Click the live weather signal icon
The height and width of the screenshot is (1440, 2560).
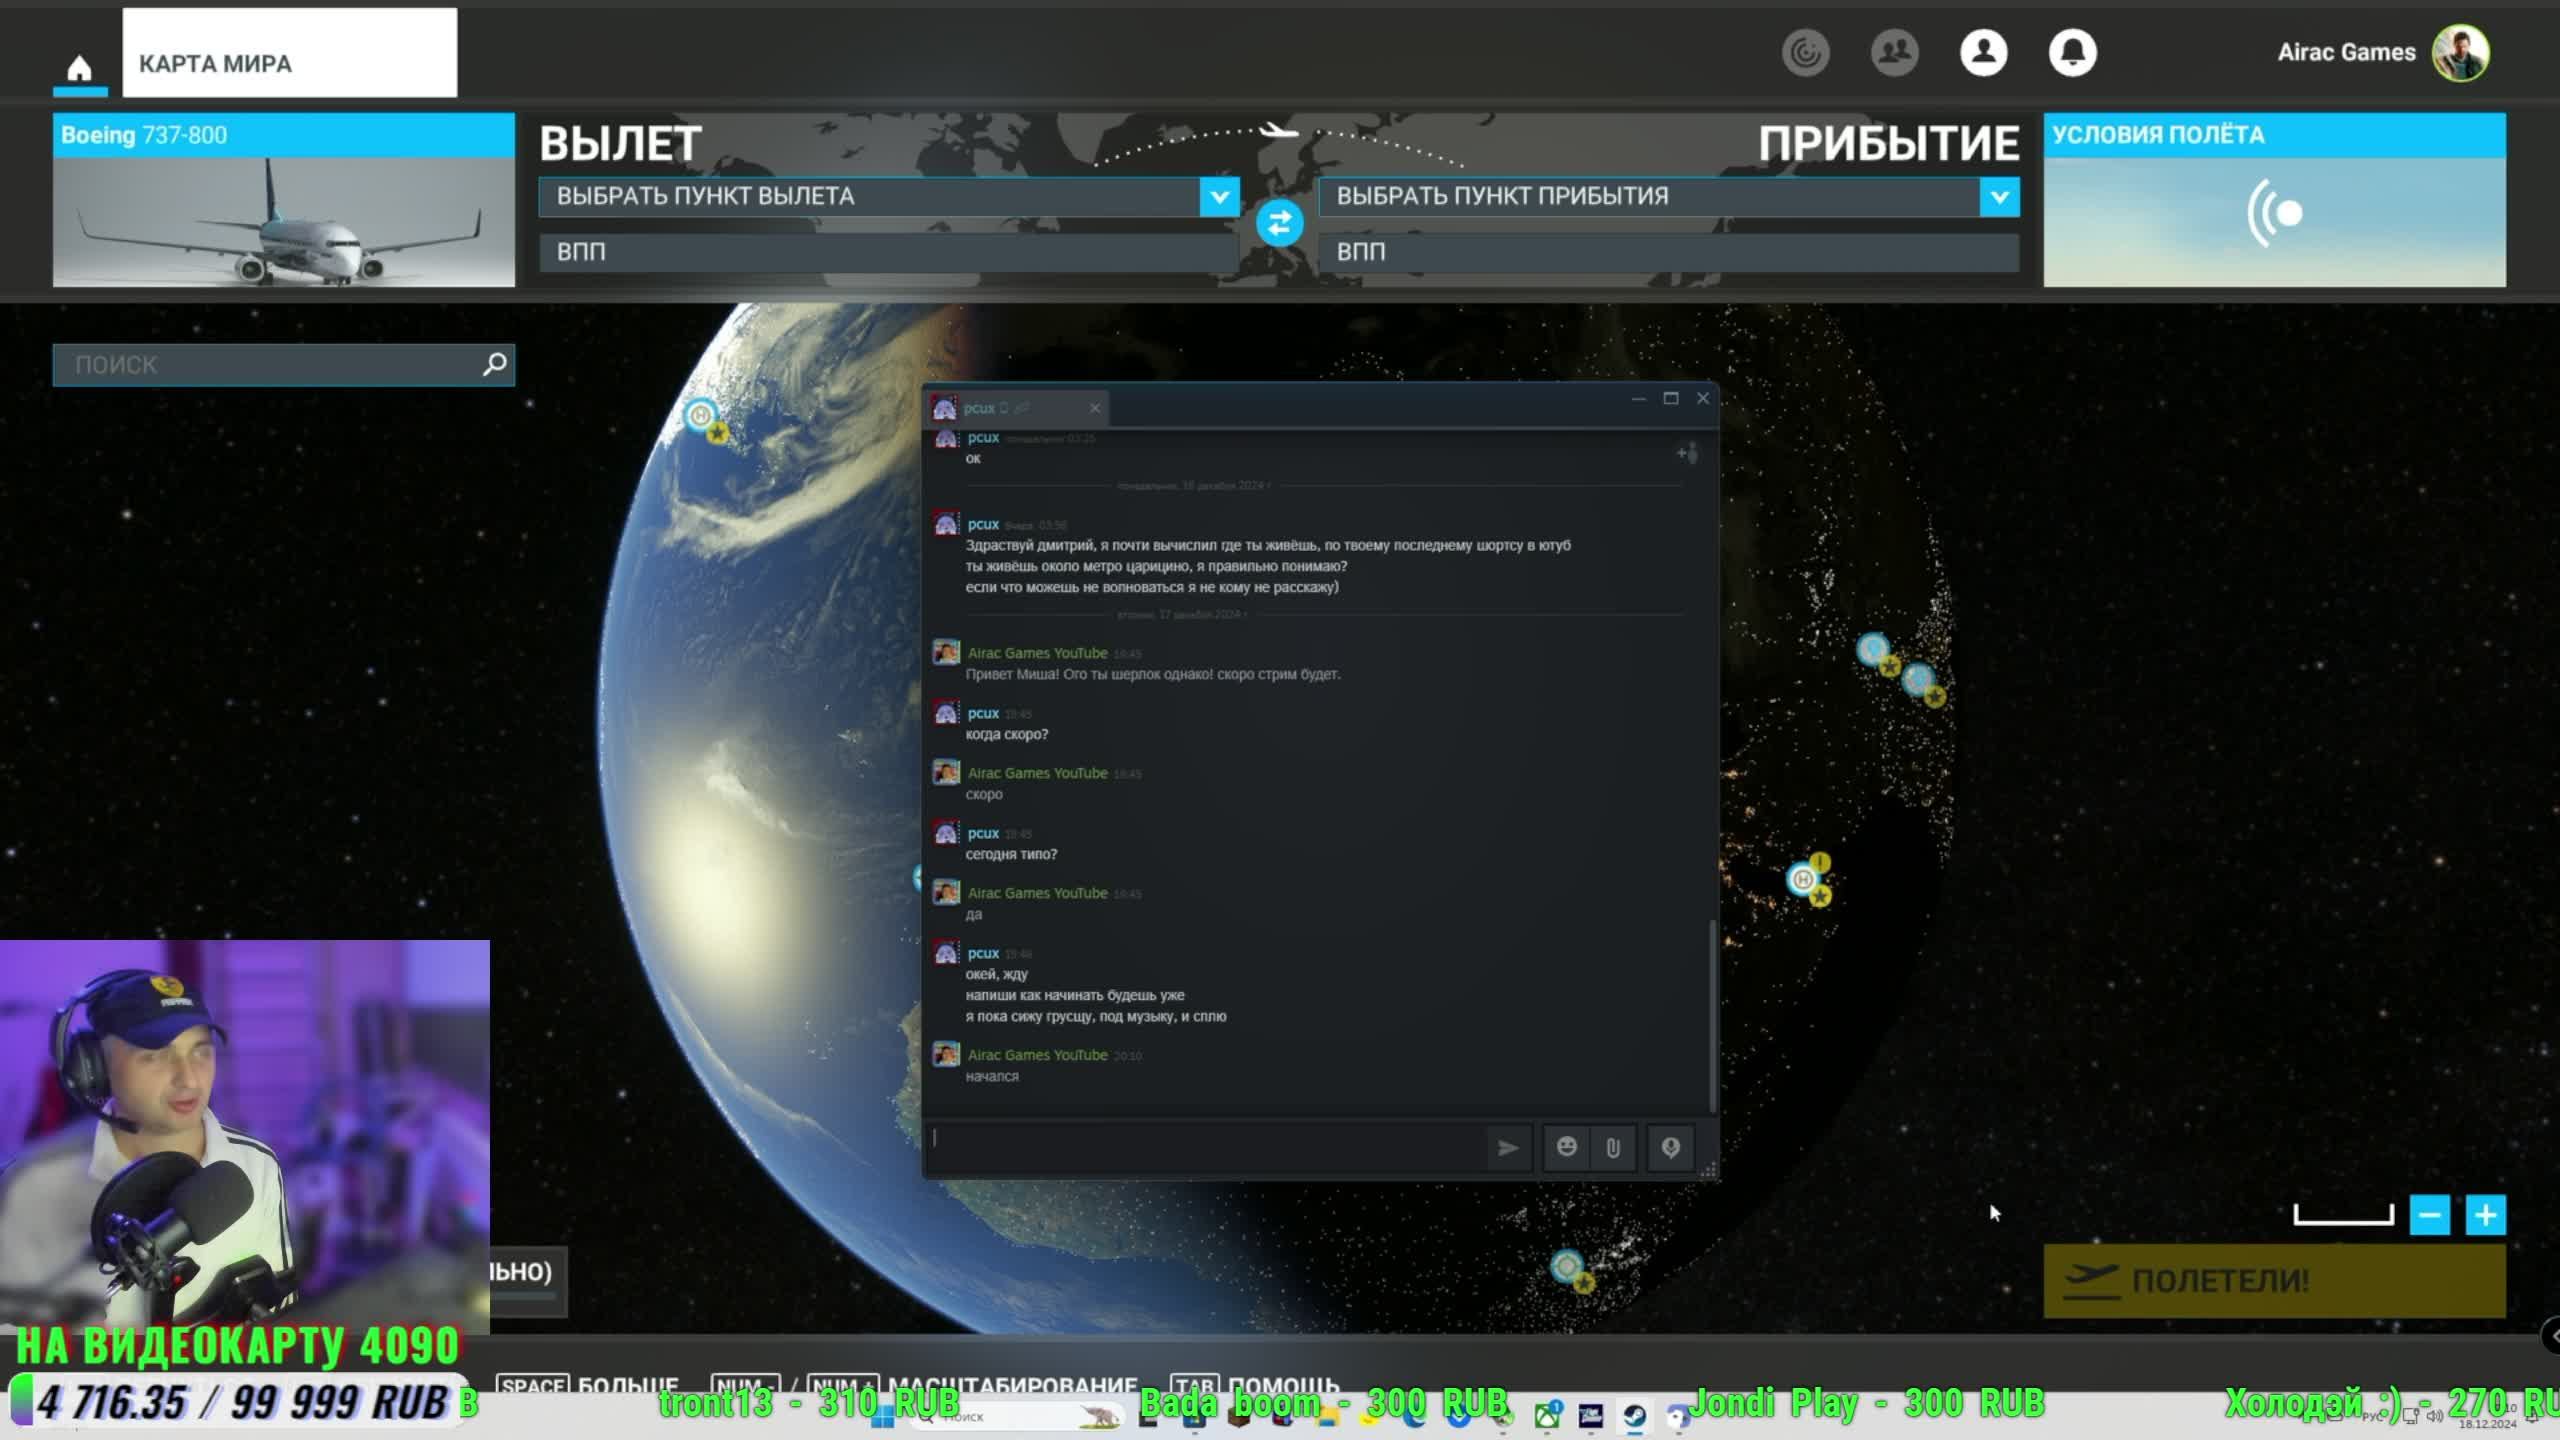pyautogui.click(x=2274, y=213)
